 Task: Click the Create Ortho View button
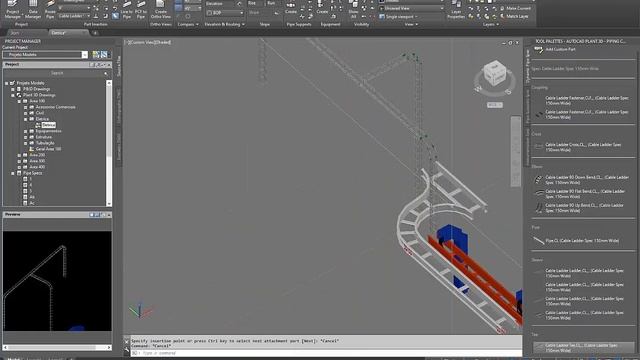click(160, 9)
